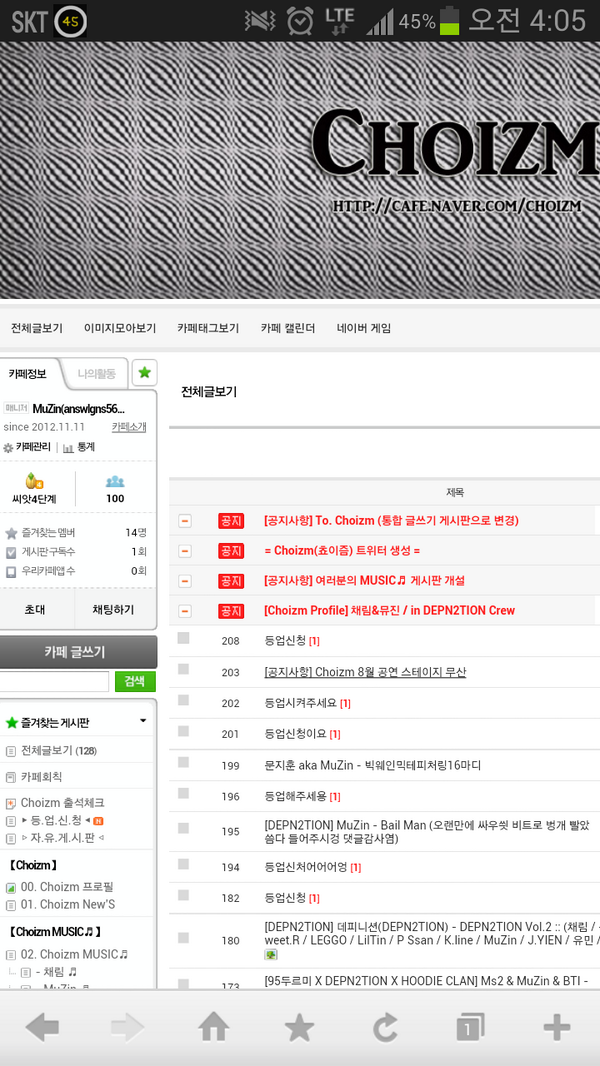The height and width of the screenshot is (1066, 600).
Task: Open post Choizm 8월 공연 스테이지 무산
Action: [365, 672]
